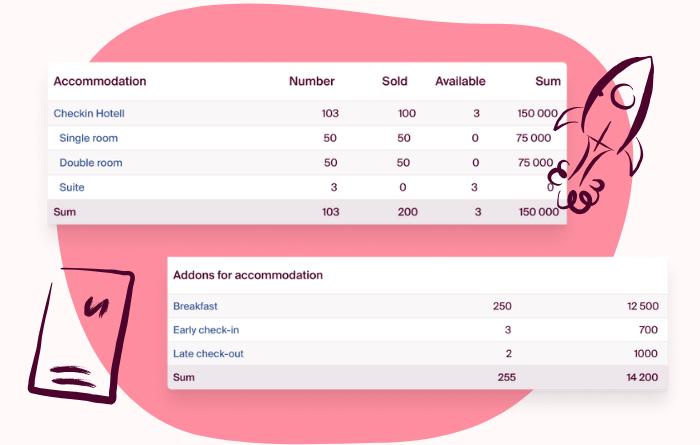Click the Sold column header
The height and width of the screenshot is (445, 700).
click(x=395, y=81)
